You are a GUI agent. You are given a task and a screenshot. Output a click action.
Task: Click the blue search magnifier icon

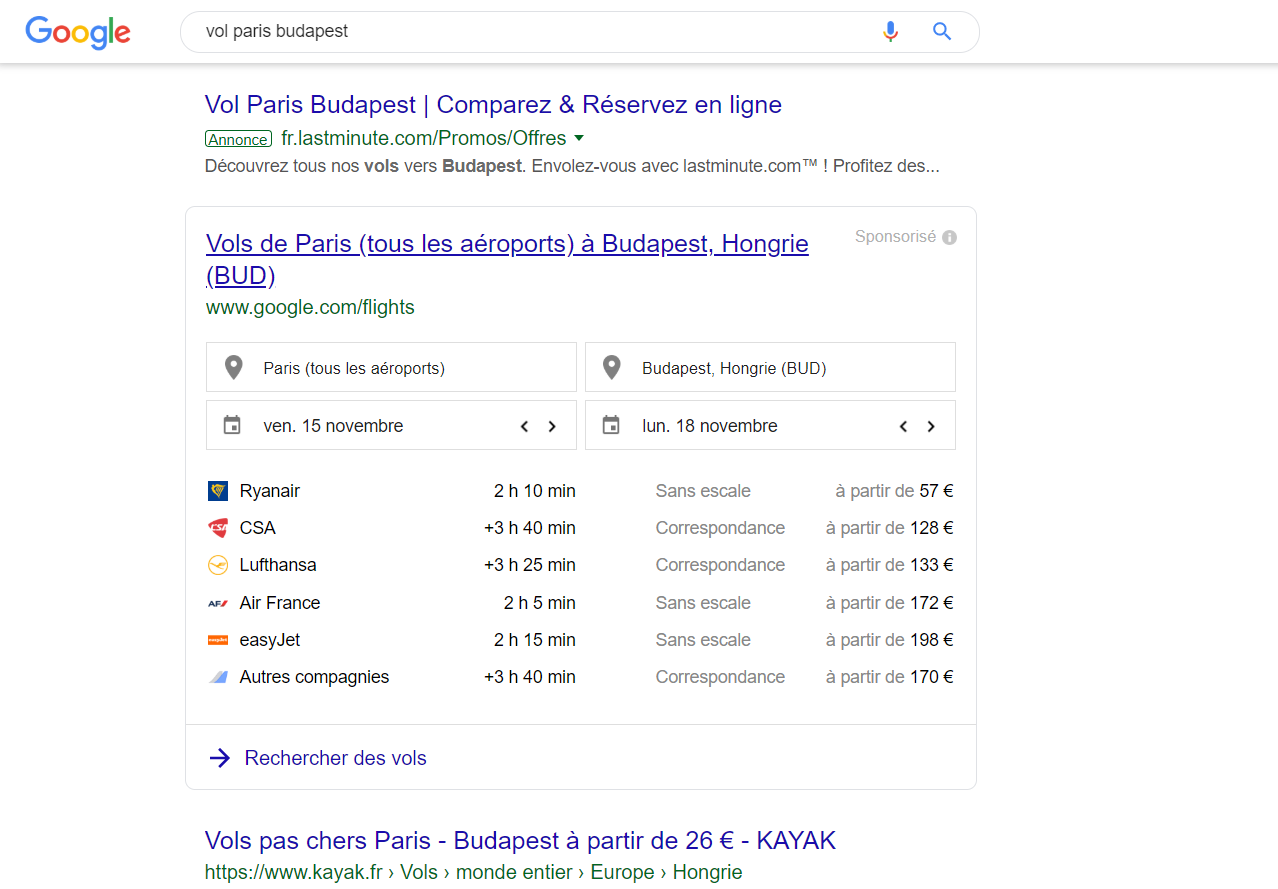[942, 31]
